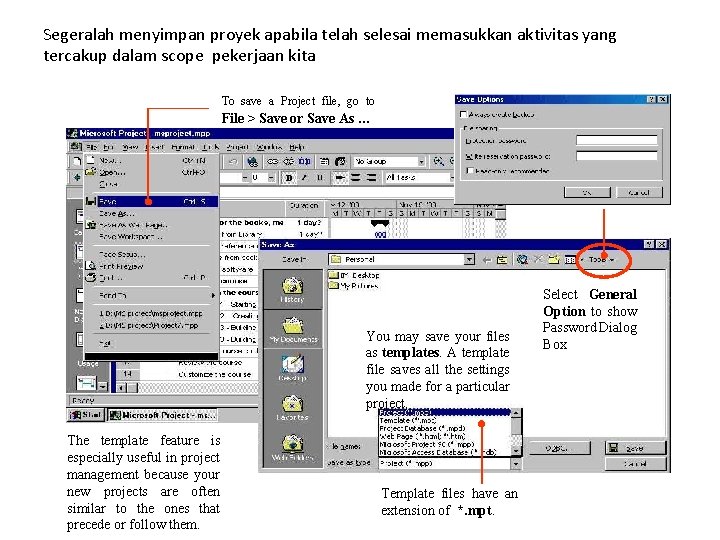
Task: Click the Write reservation password field
Action: [617, 156]
